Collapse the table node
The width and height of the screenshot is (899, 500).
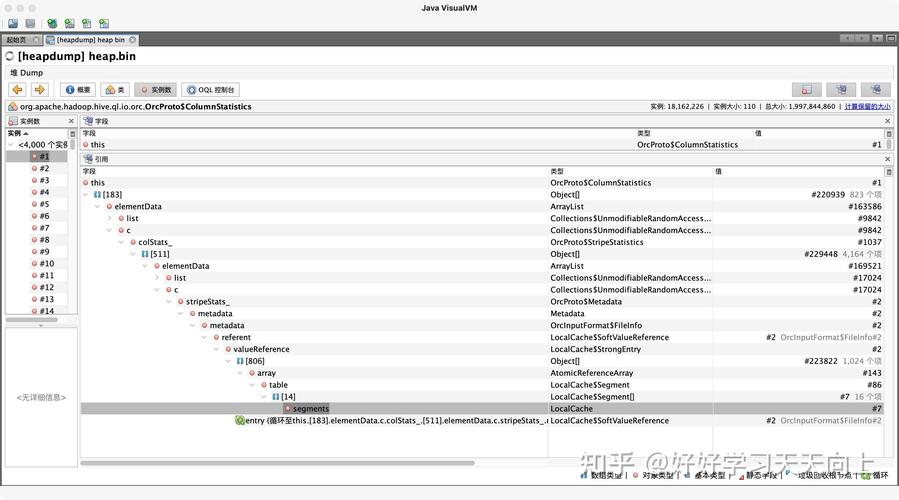pos(252,385)
